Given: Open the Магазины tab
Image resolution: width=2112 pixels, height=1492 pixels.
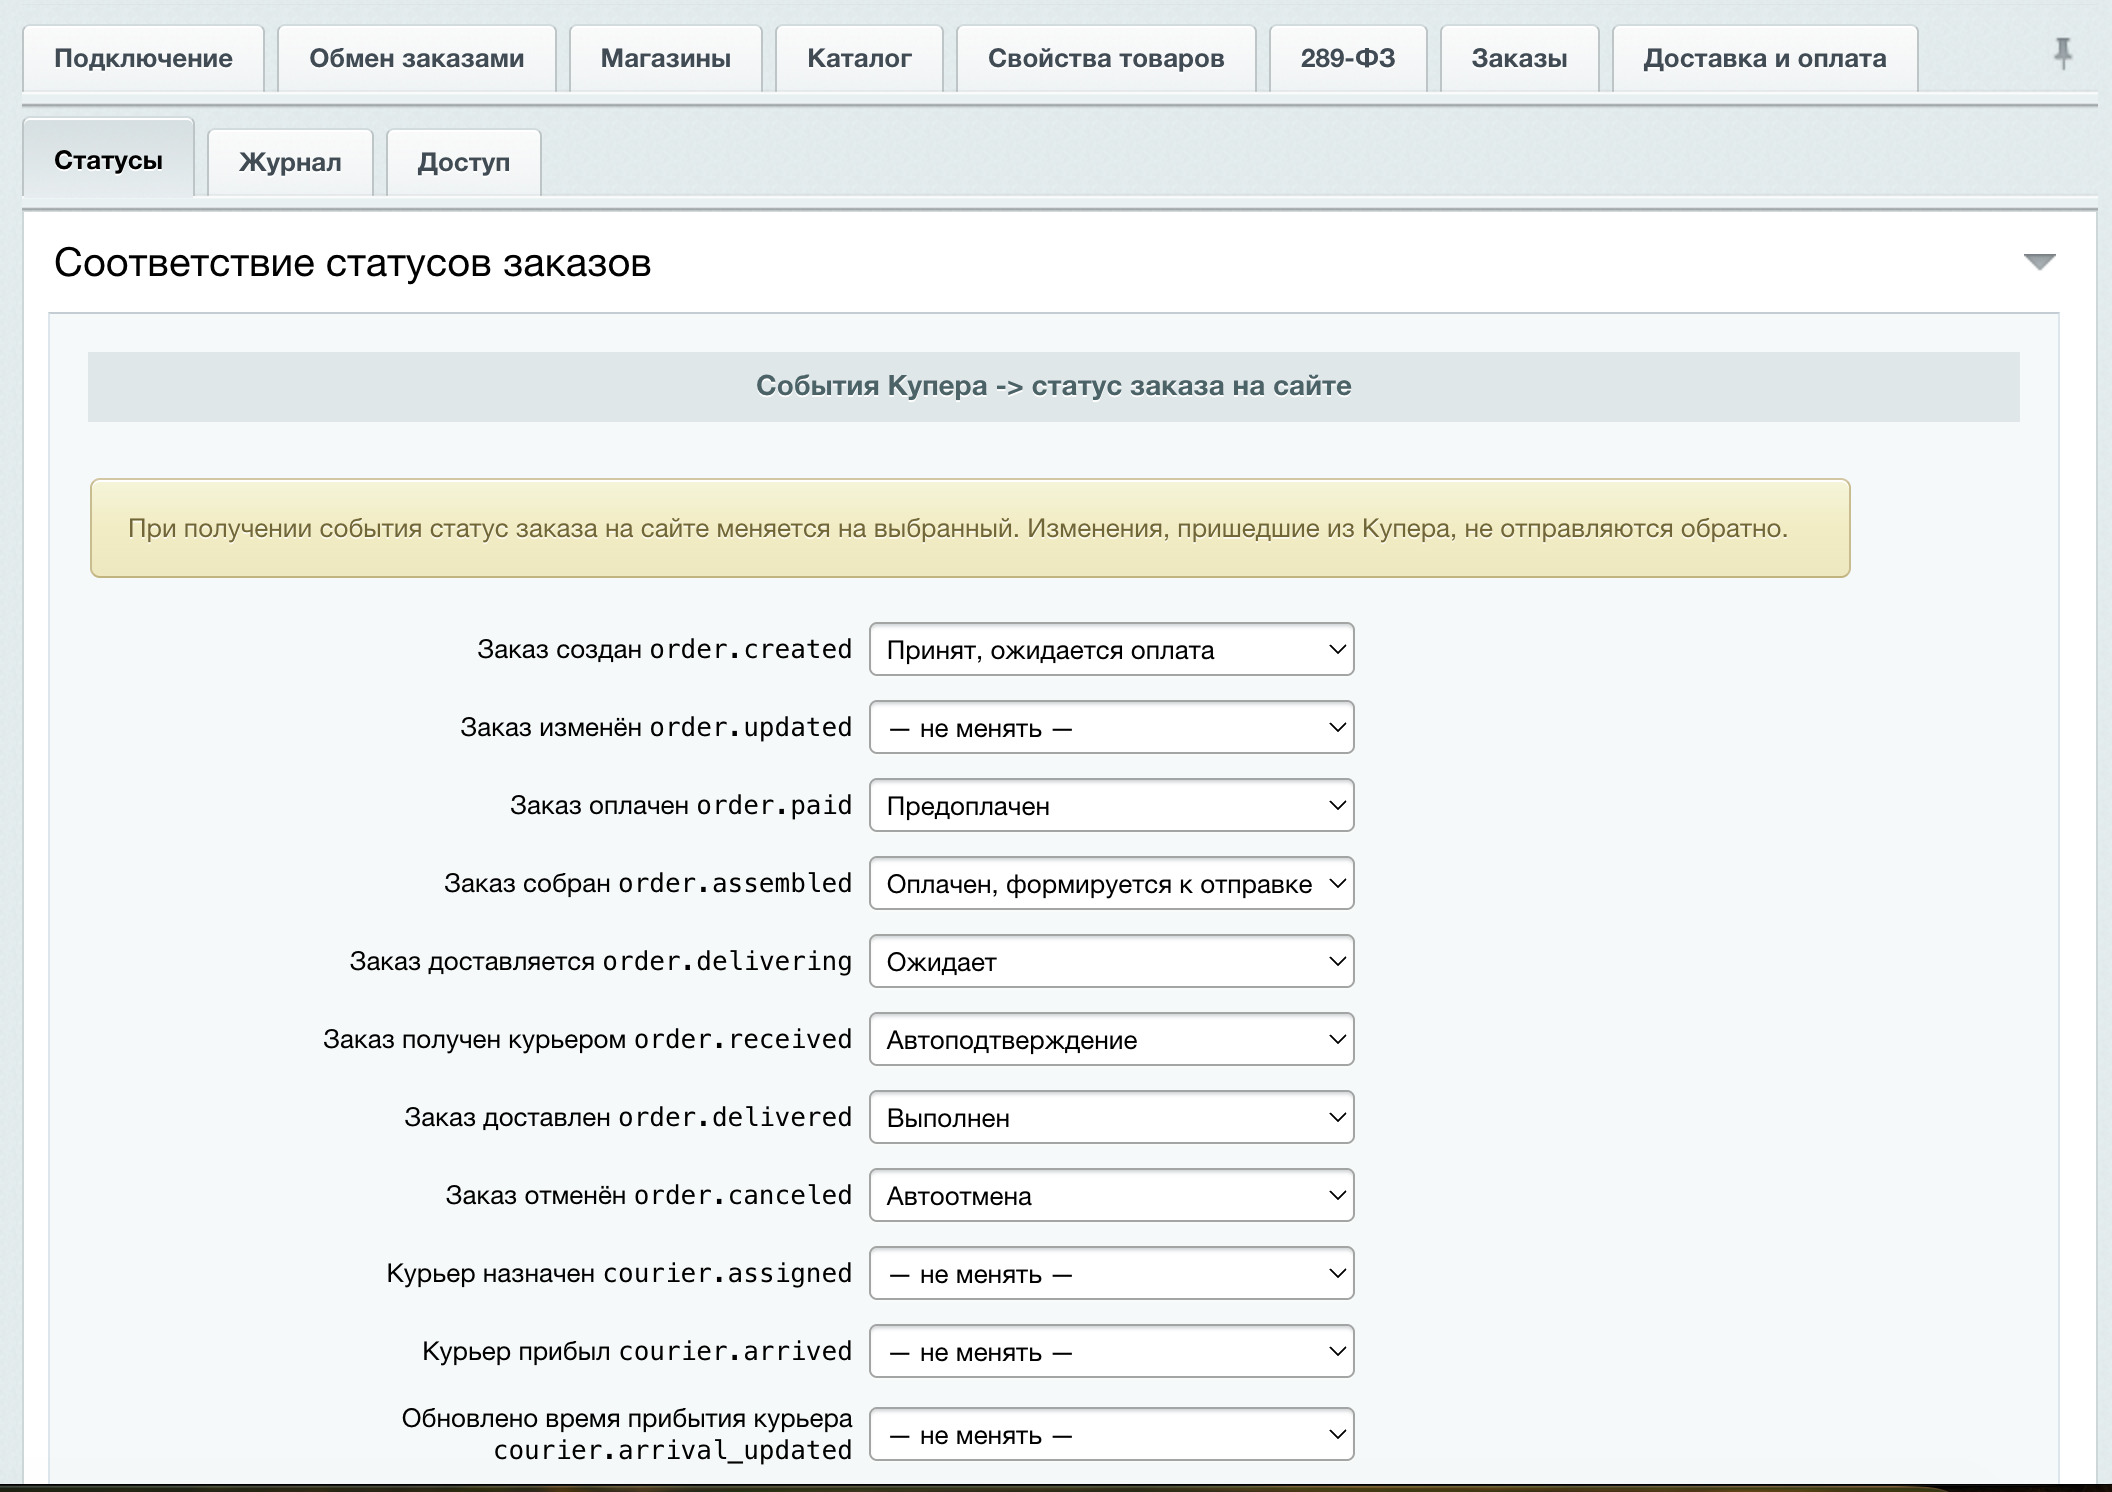Looking at the screenshot, I should 666,59.
